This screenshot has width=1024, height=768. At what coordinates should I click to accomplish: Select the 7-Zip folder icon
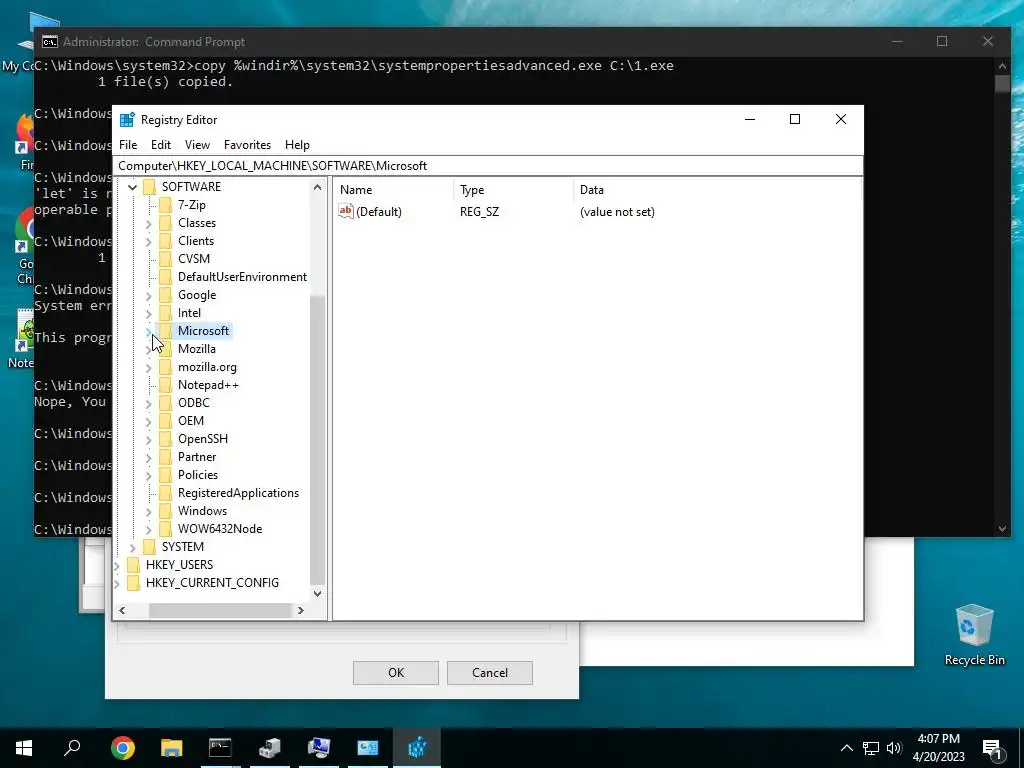coord(166,205)
